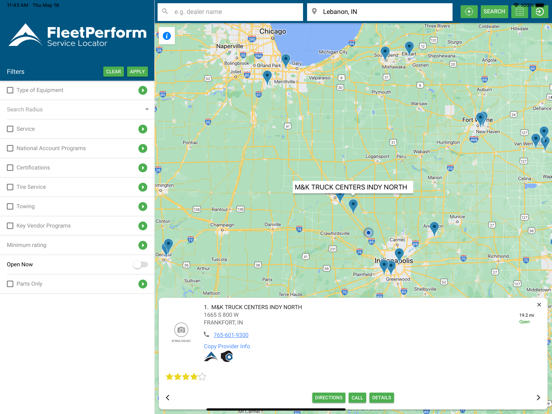The image size is (552, 414).
Task: Check National Account Programs checkbox
Action: point(10,148)
